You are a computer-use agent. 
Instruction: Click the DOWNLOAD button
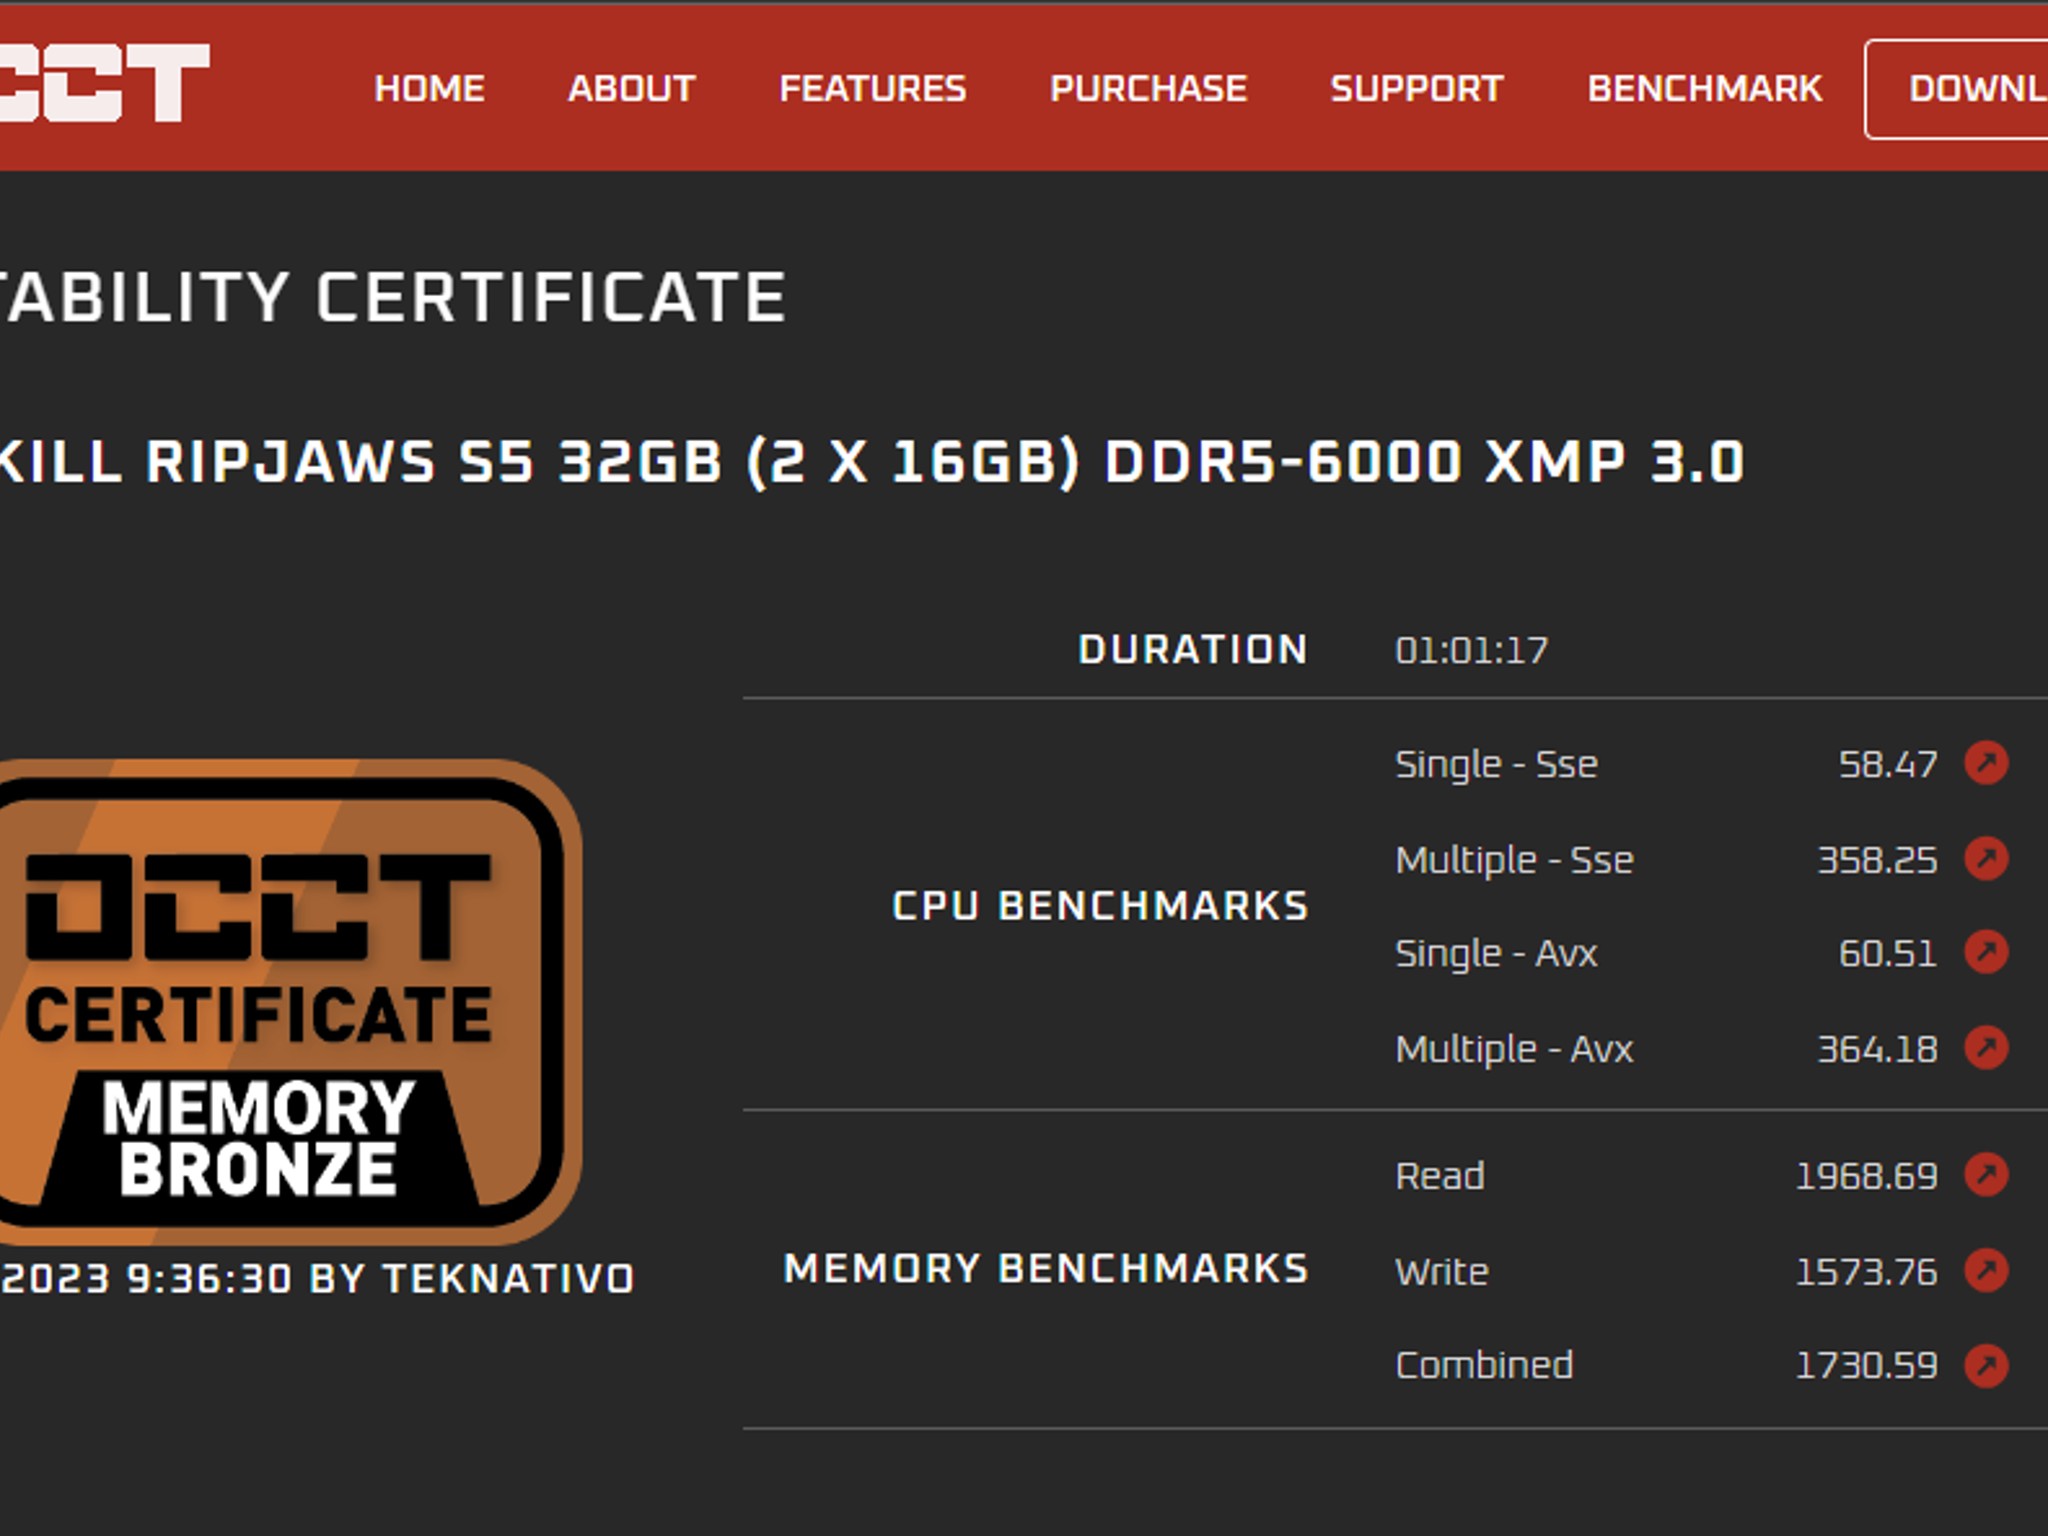(1957, 89)
